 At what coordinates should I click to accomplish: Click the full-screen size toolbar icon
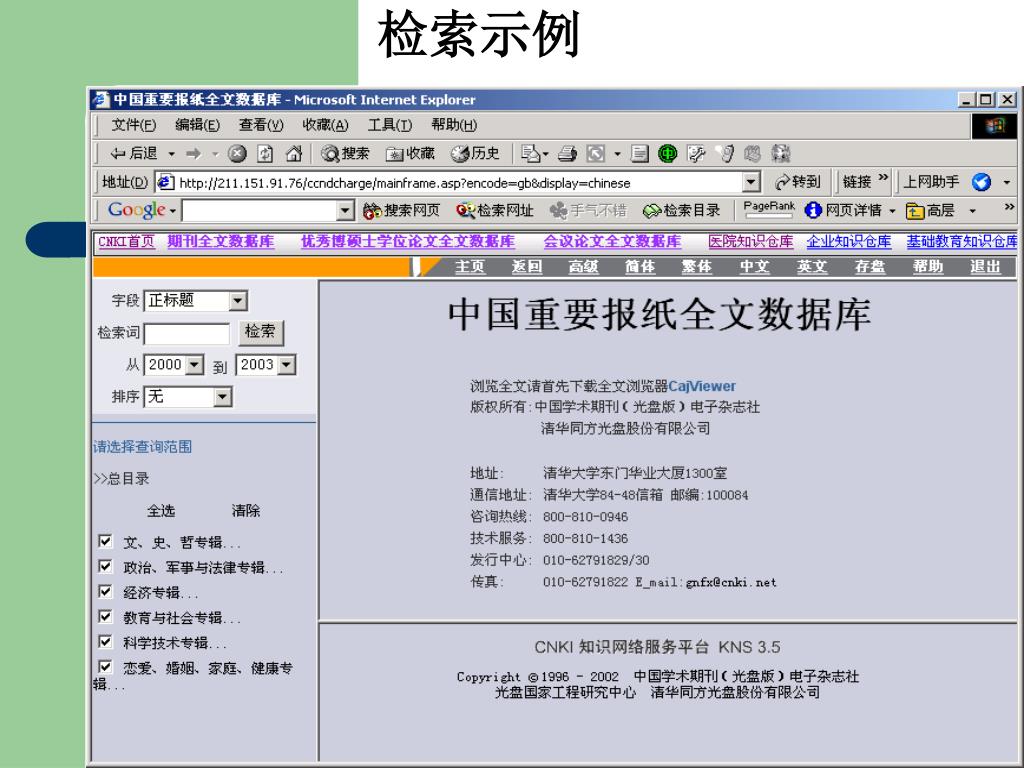pos(596,153)
